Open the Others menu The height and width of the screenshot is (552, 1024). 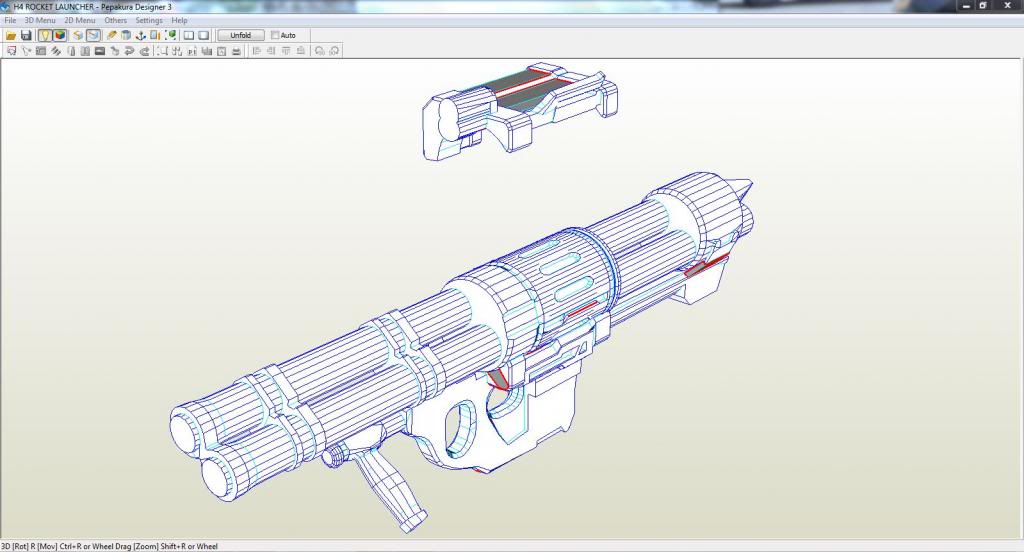coord(116,20)
